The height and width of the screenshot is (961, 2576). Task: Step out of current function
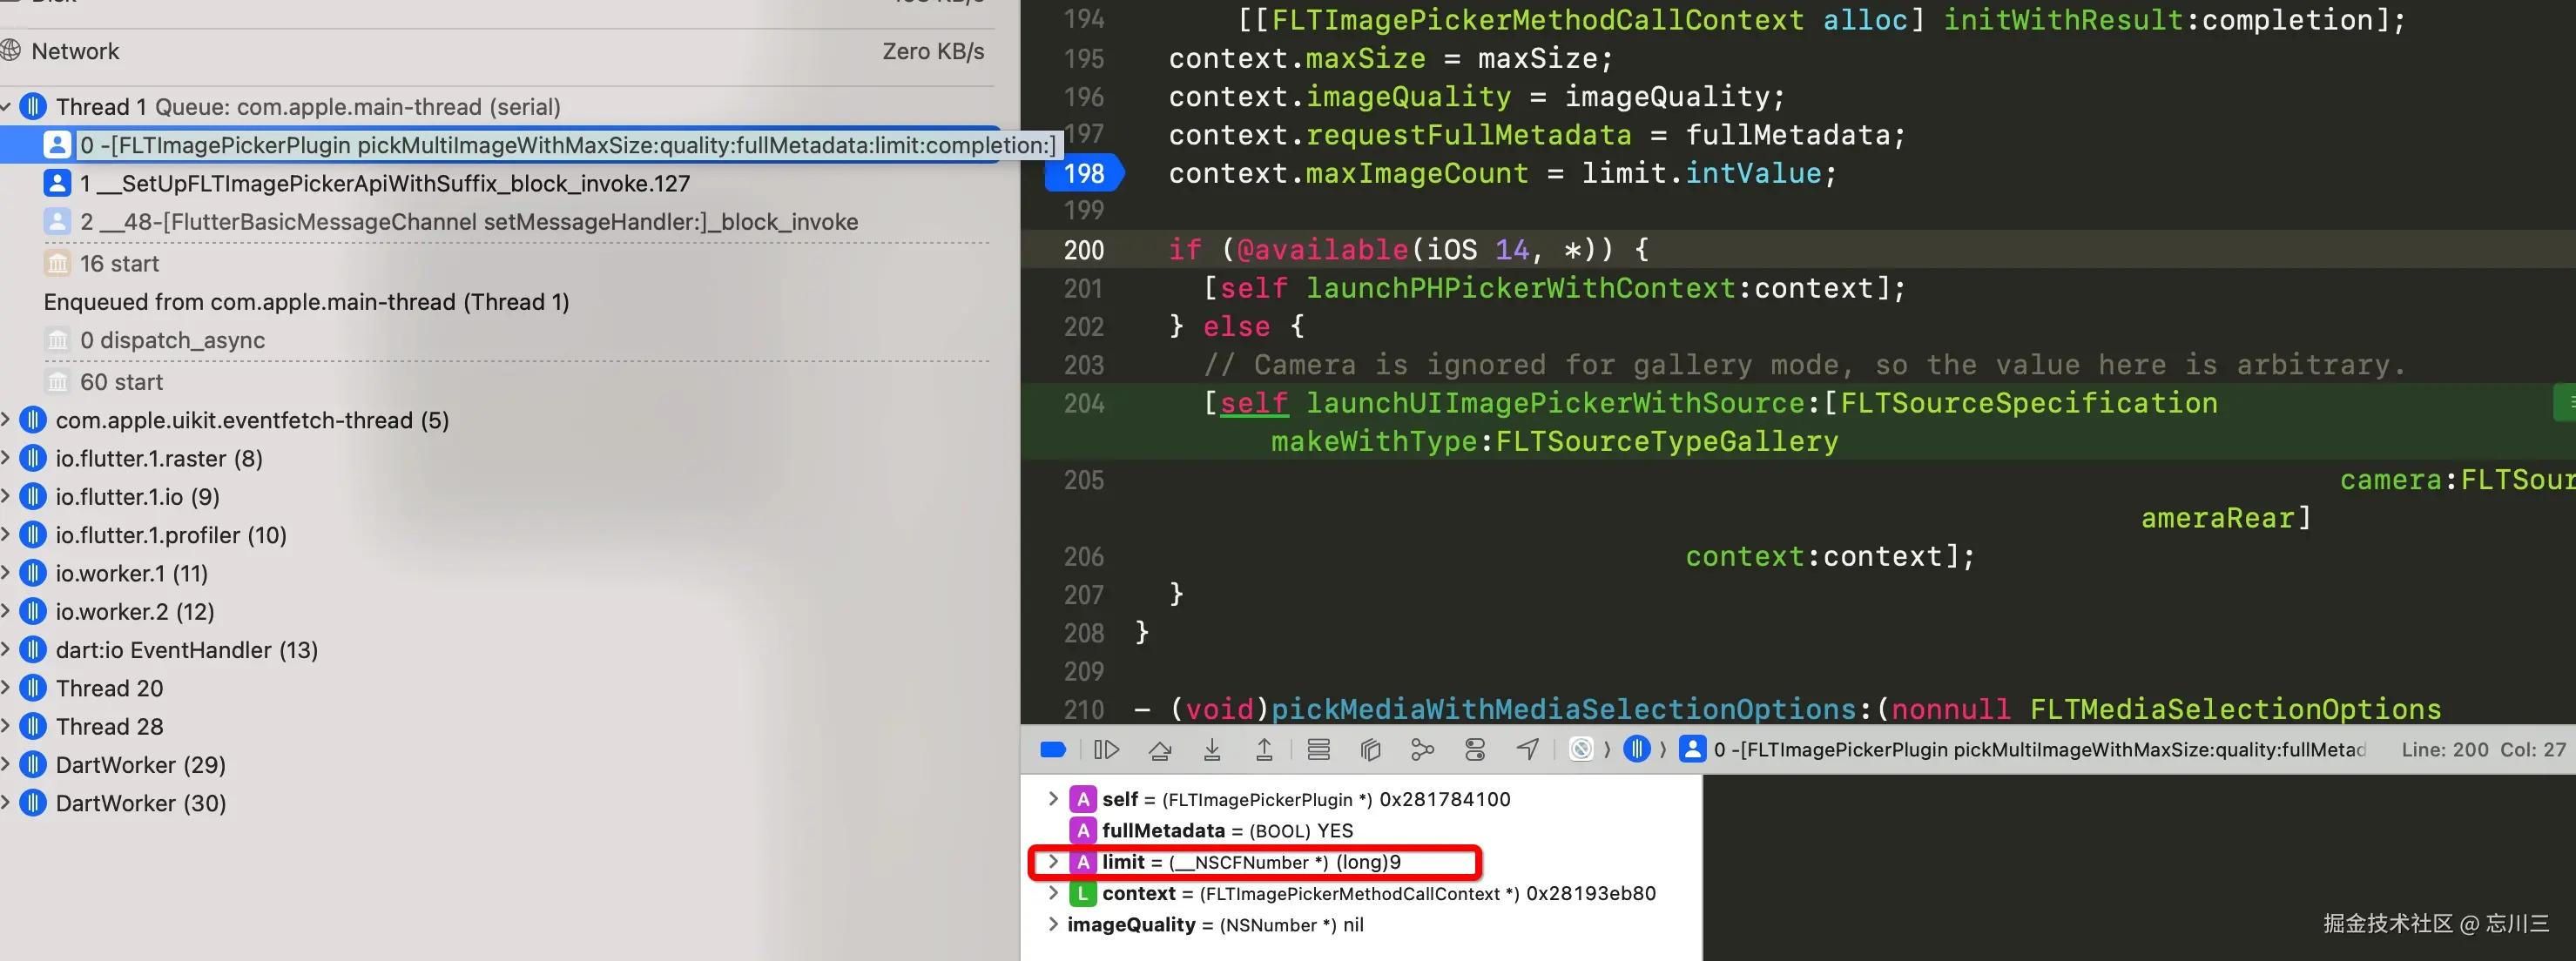click(1264, 749)
